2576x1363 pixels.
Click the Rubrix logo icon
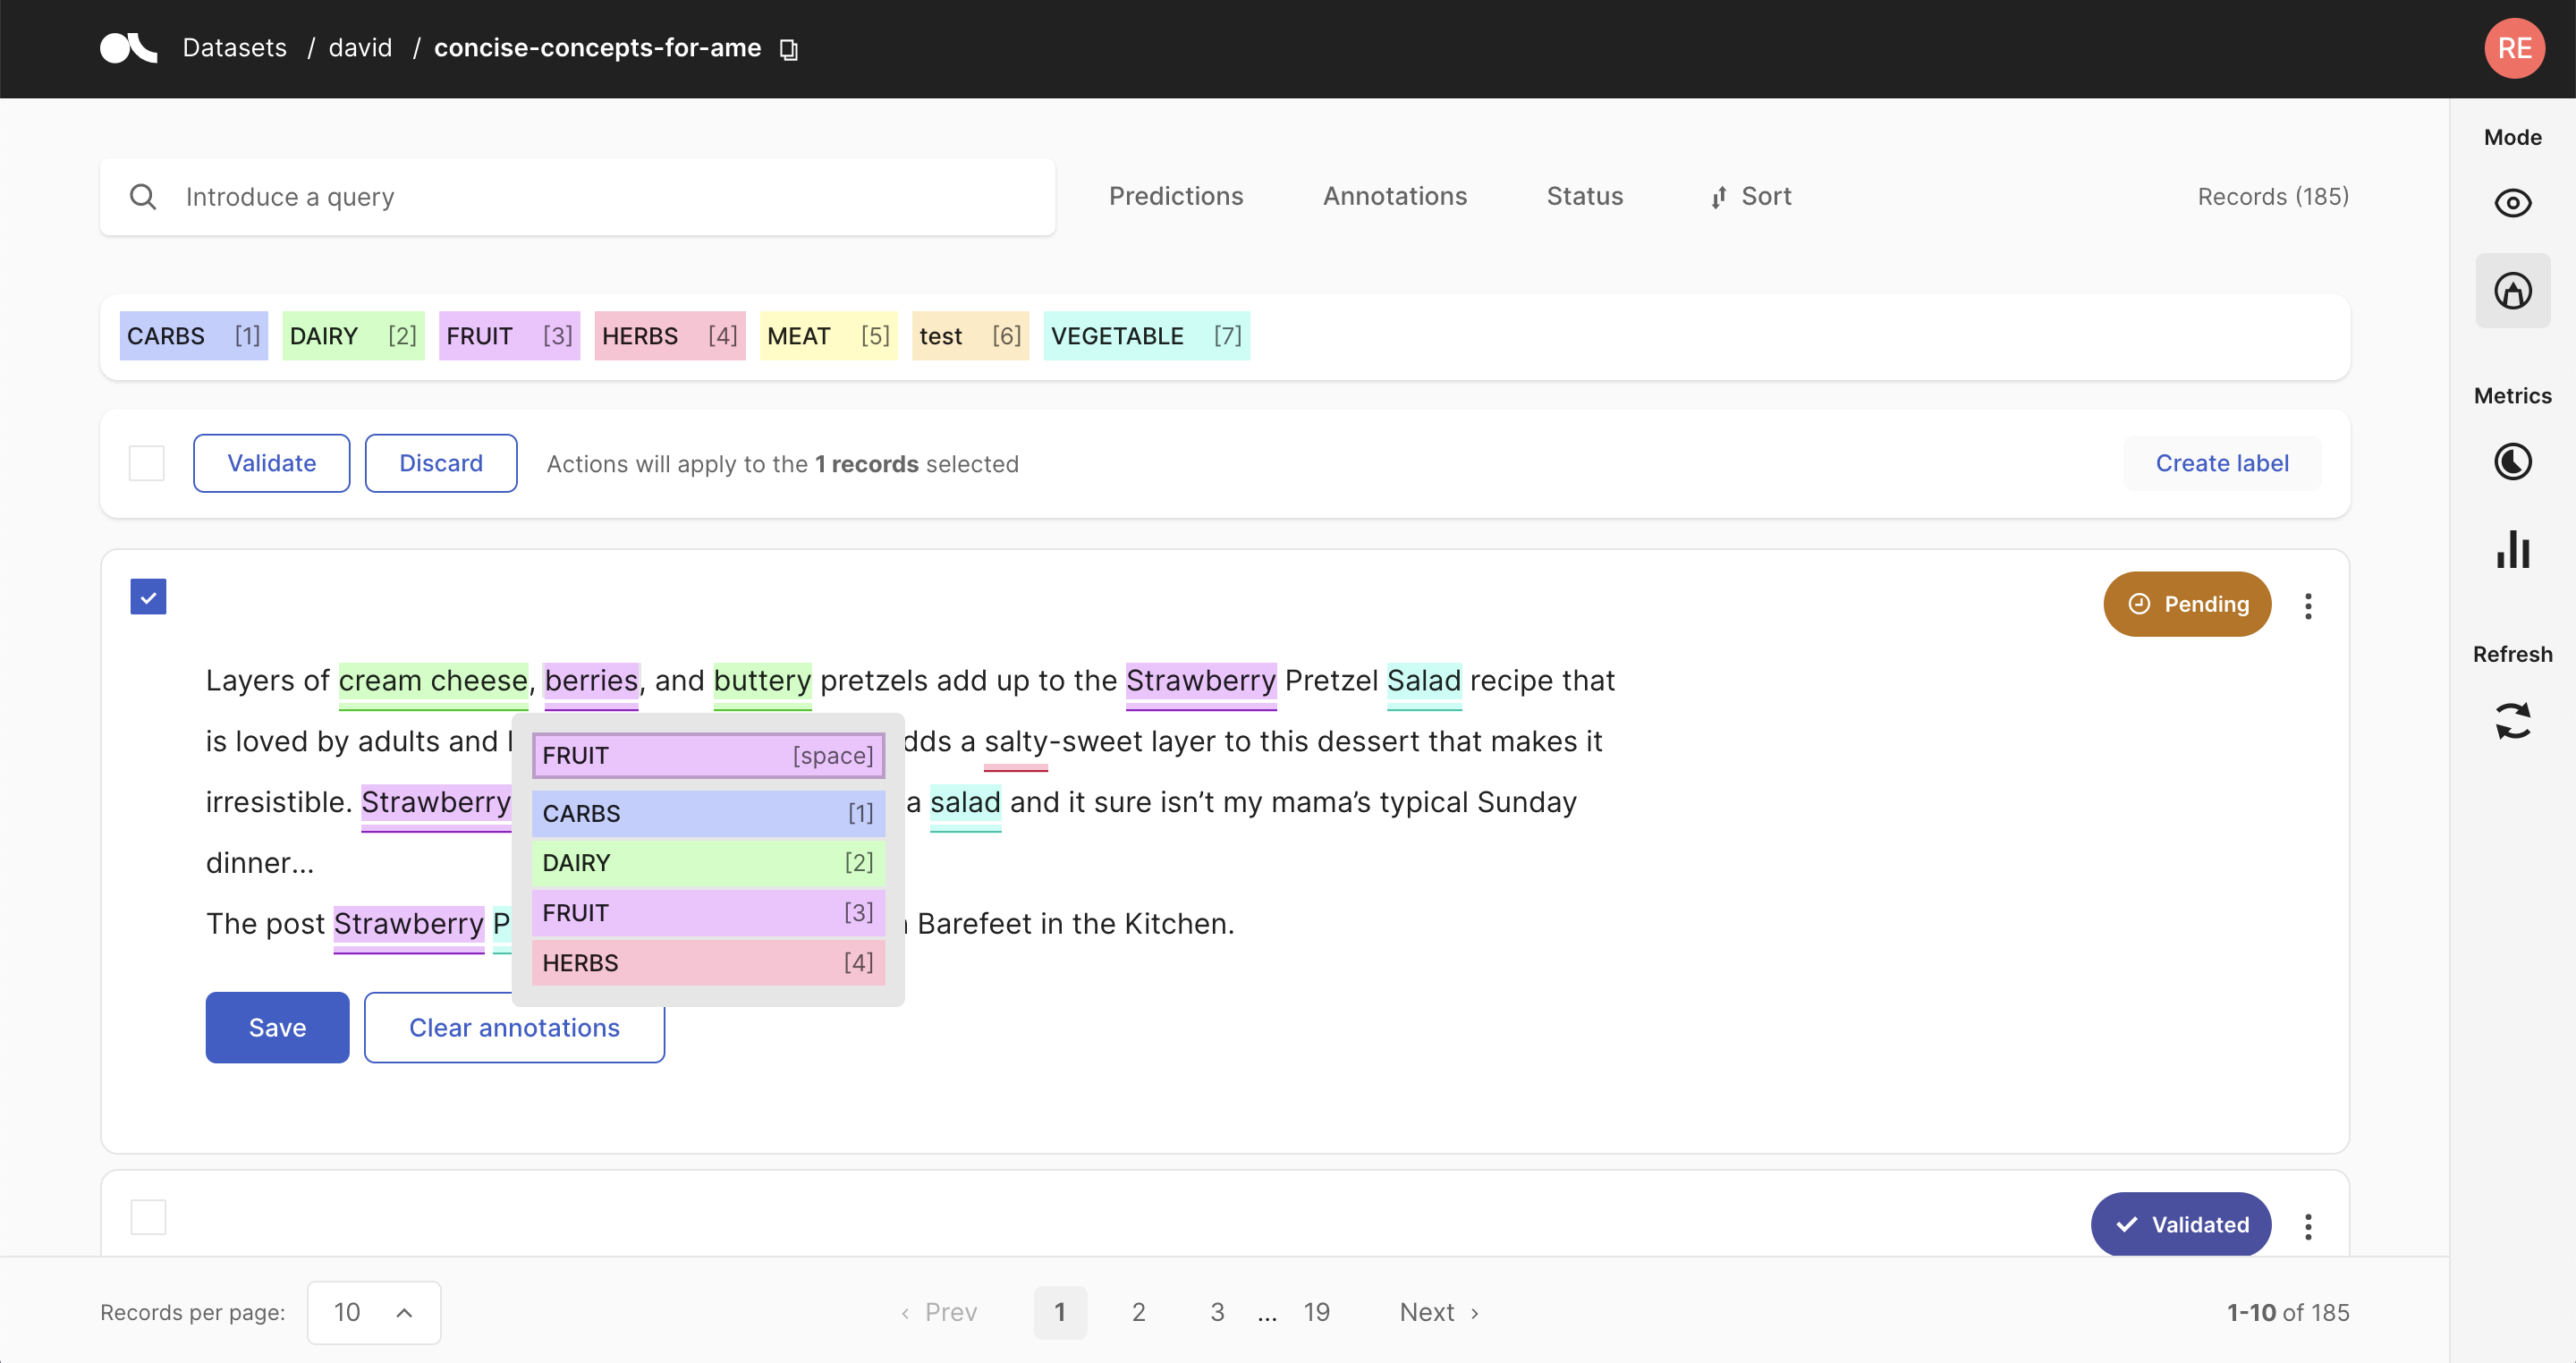click(128, 48)
